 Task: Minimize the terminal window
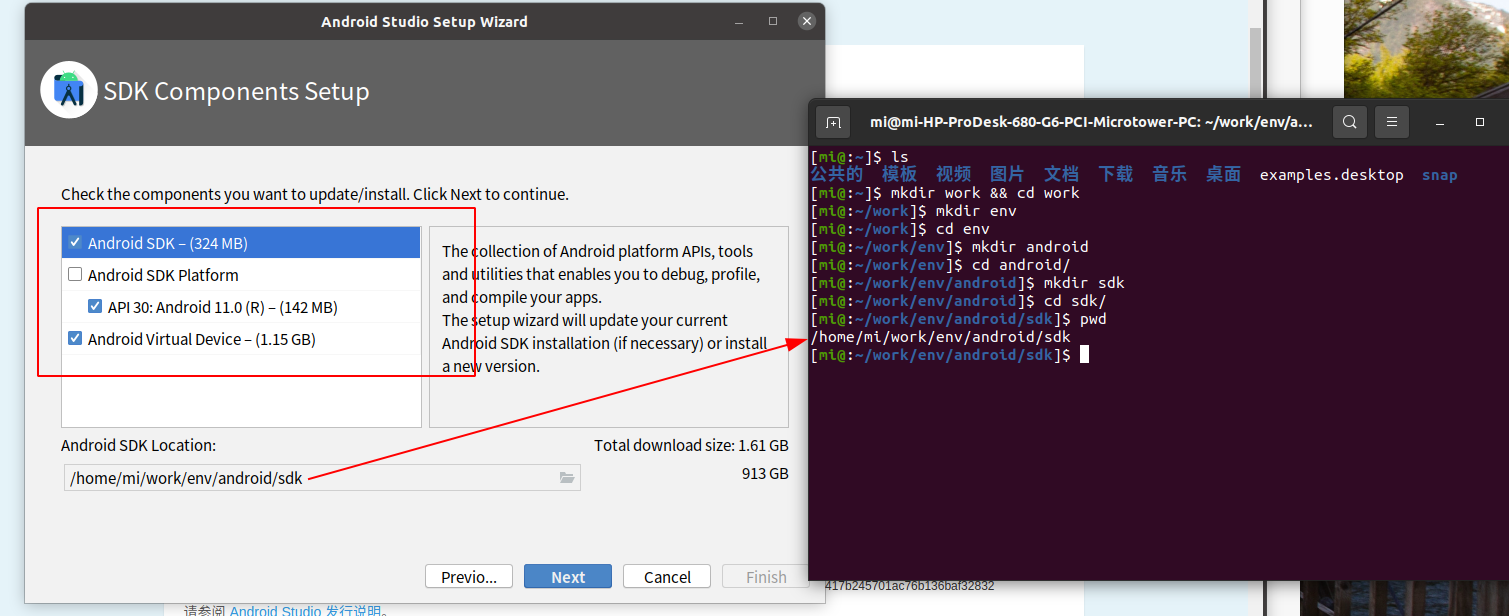(1440, 123)
